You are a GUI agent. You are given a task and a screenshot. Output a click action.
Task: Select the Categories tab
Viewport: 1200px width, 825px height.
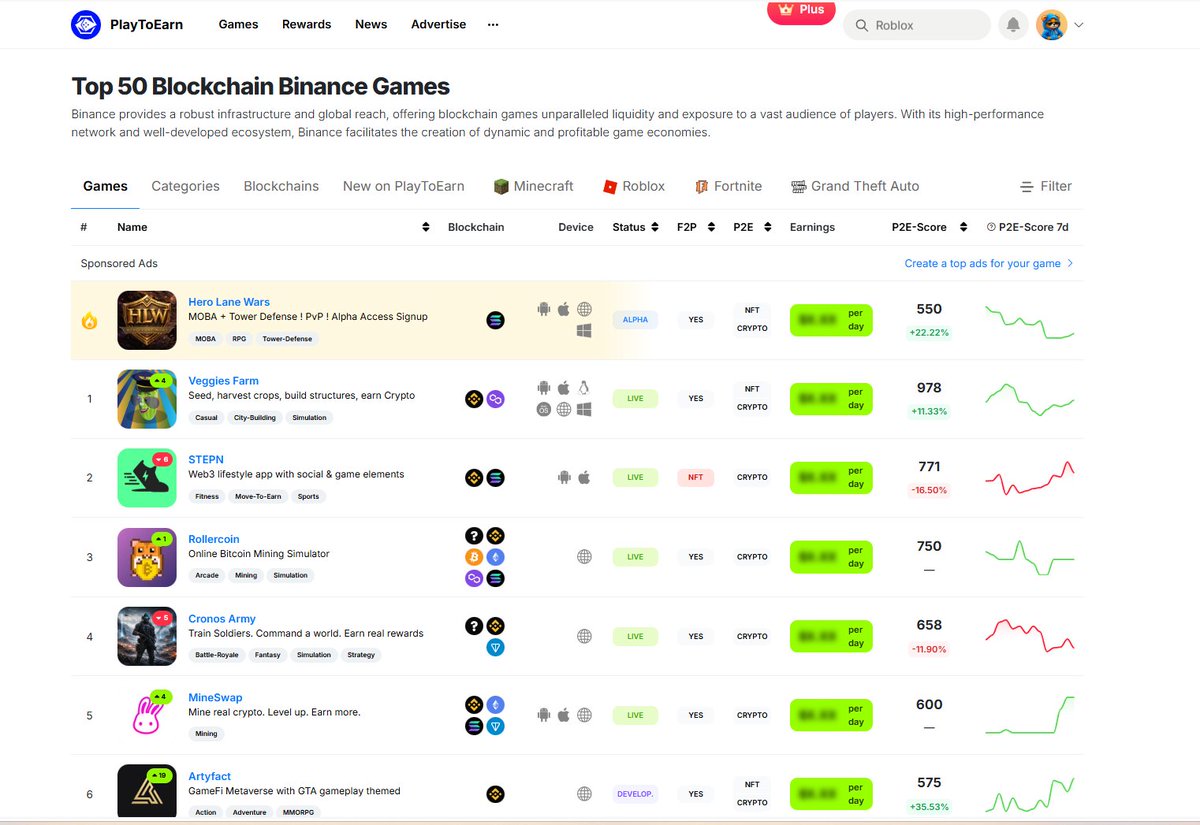click(185, 186)
